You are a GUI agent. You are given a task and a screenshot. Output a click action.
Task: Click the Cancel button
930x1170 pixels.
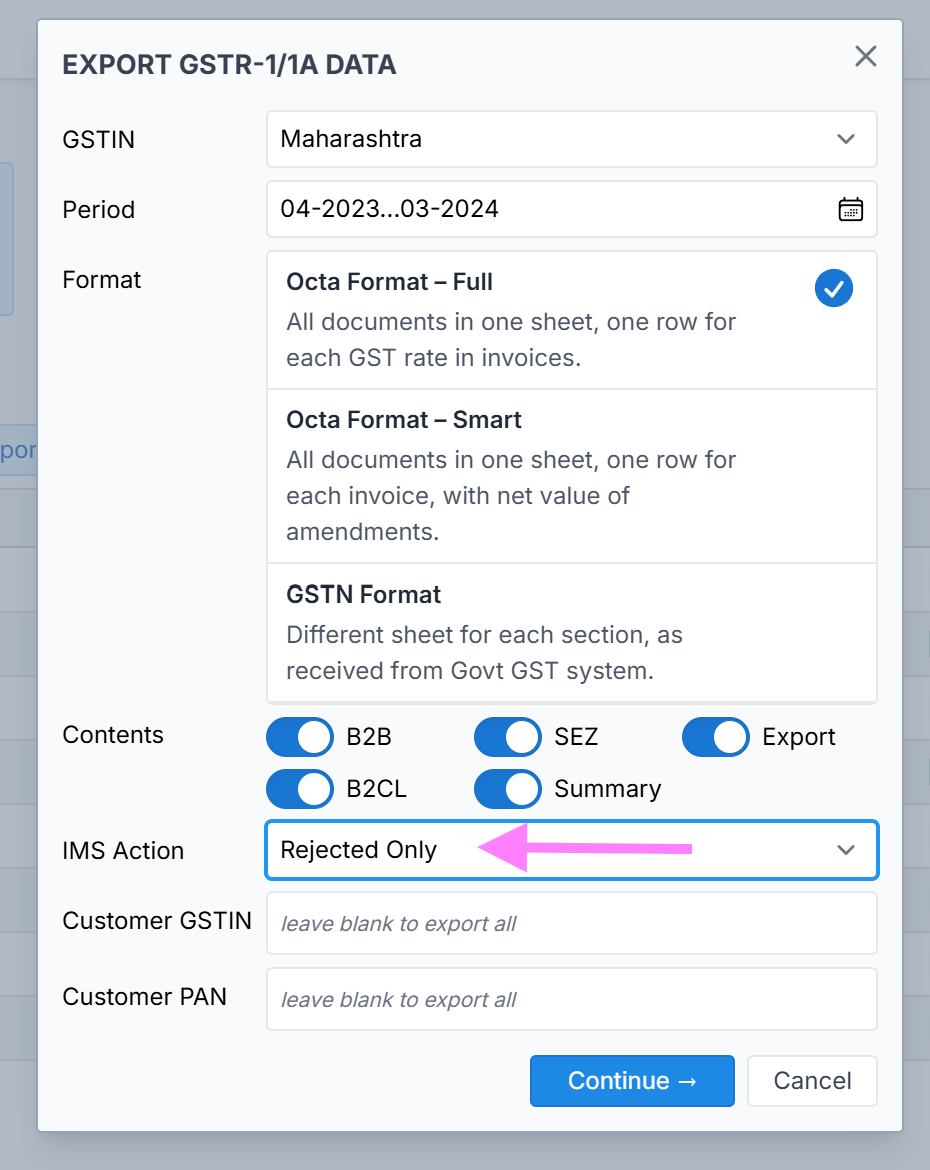812,1081
